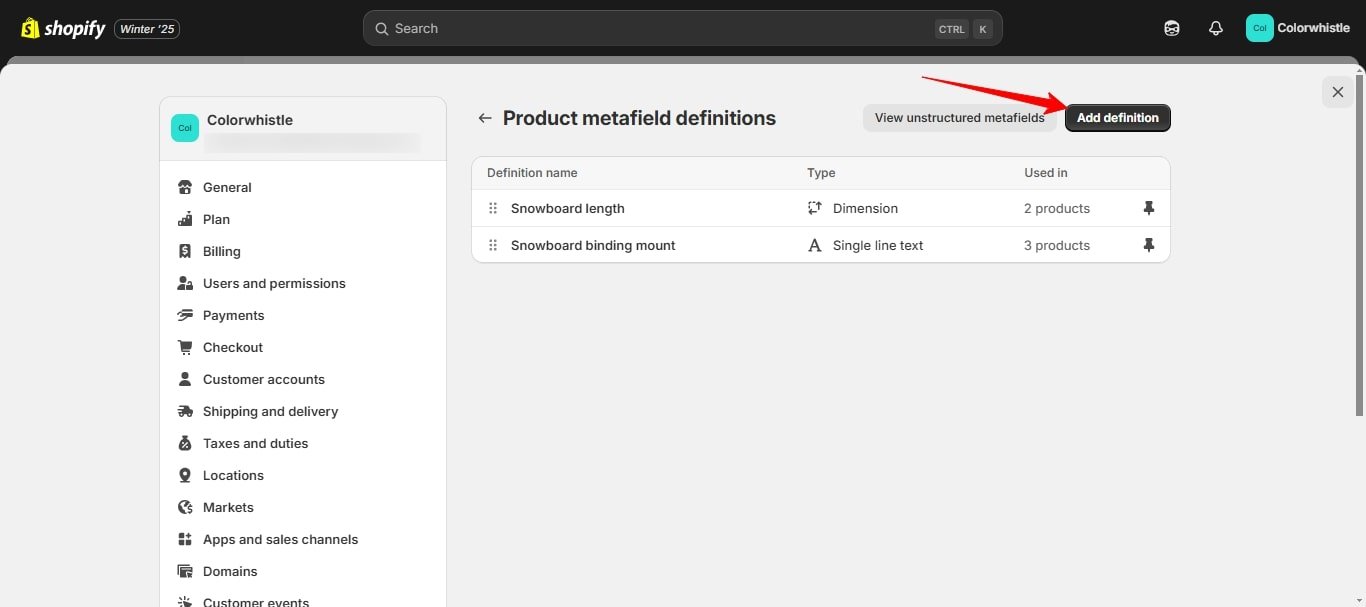This screenshot has height=607, width=1366.
Task: Unpin the Snowboard length definition
Action: pyautogui.click(x=1148, y=208)
